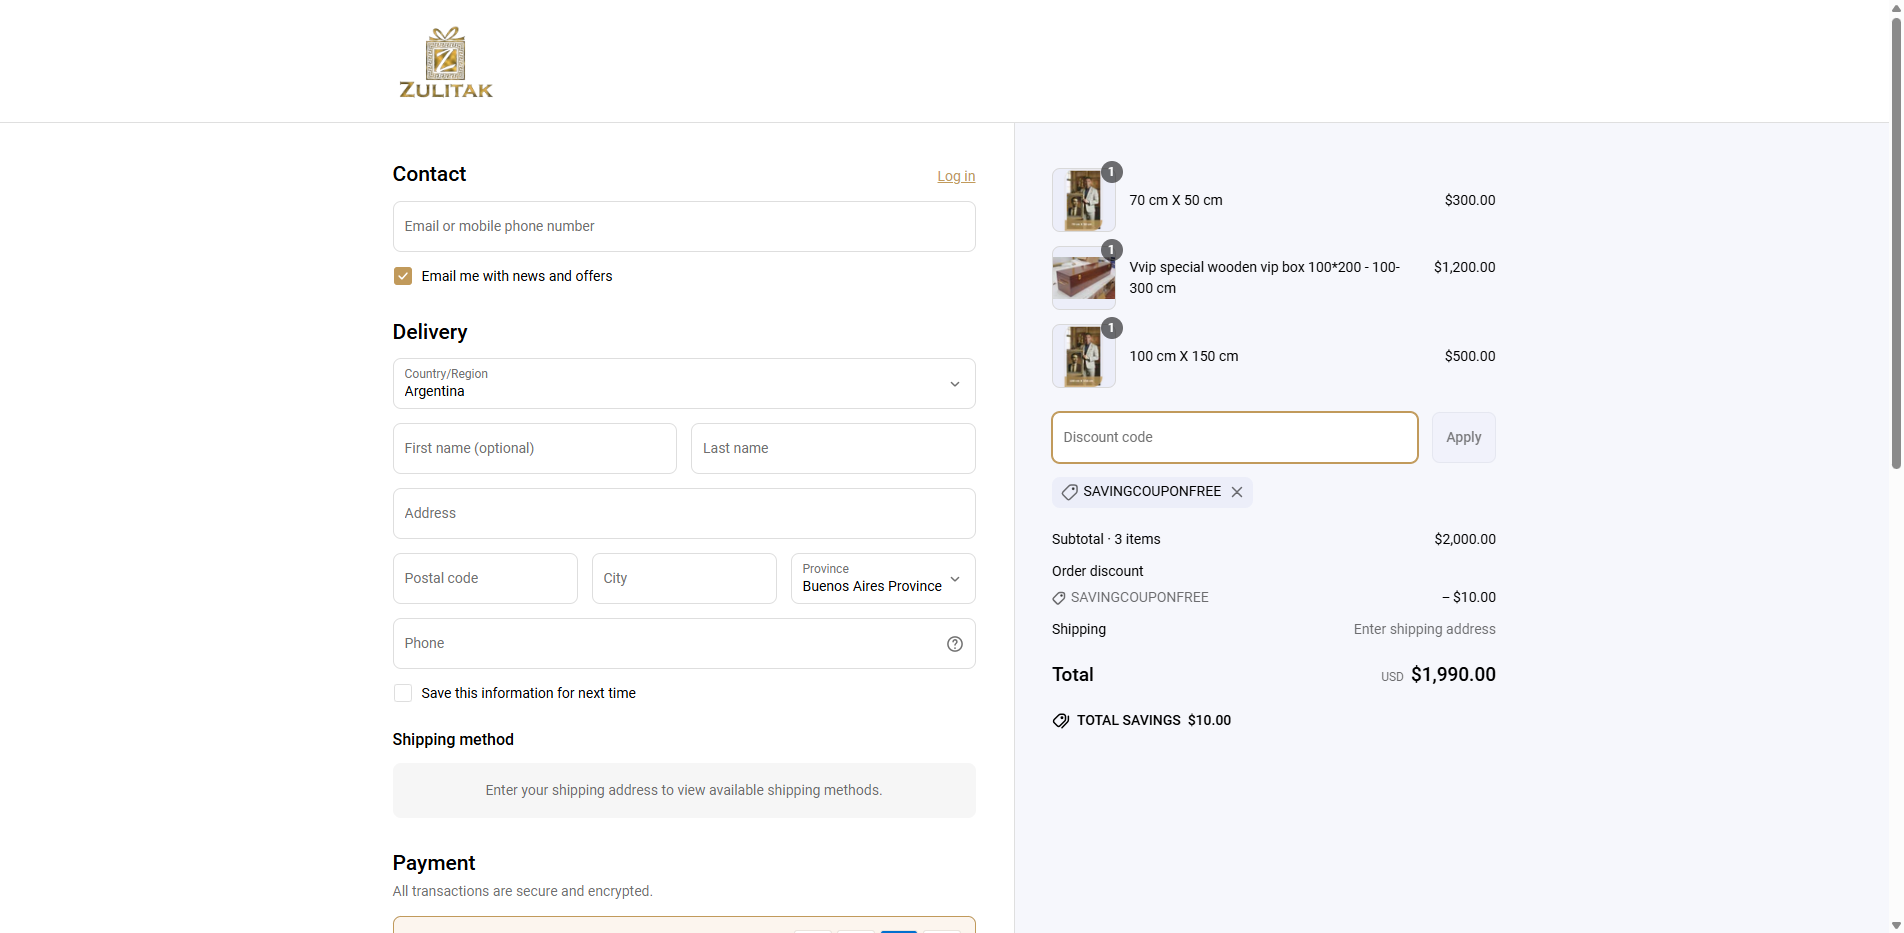
Task: Click the Zulitak store logo
Action: pyautogui.click(x=446, y=62)
